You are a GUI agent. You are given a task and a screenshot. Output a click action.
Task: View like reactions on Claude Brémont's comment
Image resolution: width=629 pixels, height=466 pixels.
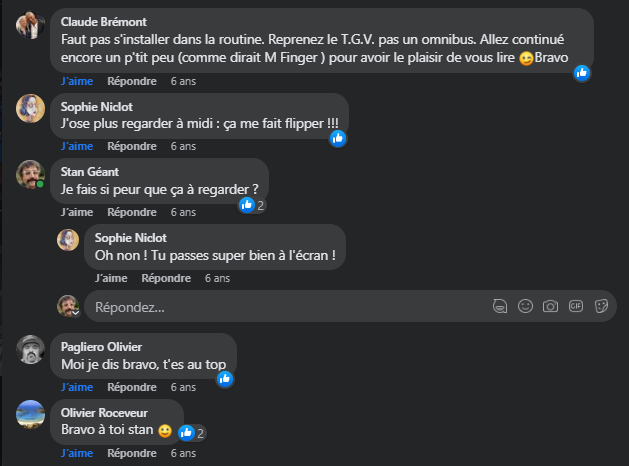(582, 73)
